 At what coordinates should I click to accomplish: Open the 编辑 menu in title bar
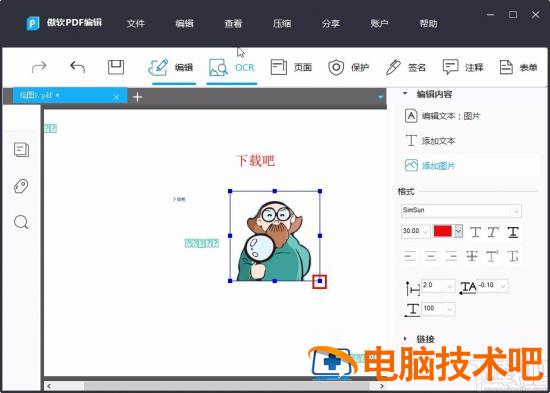pos(185,24)
